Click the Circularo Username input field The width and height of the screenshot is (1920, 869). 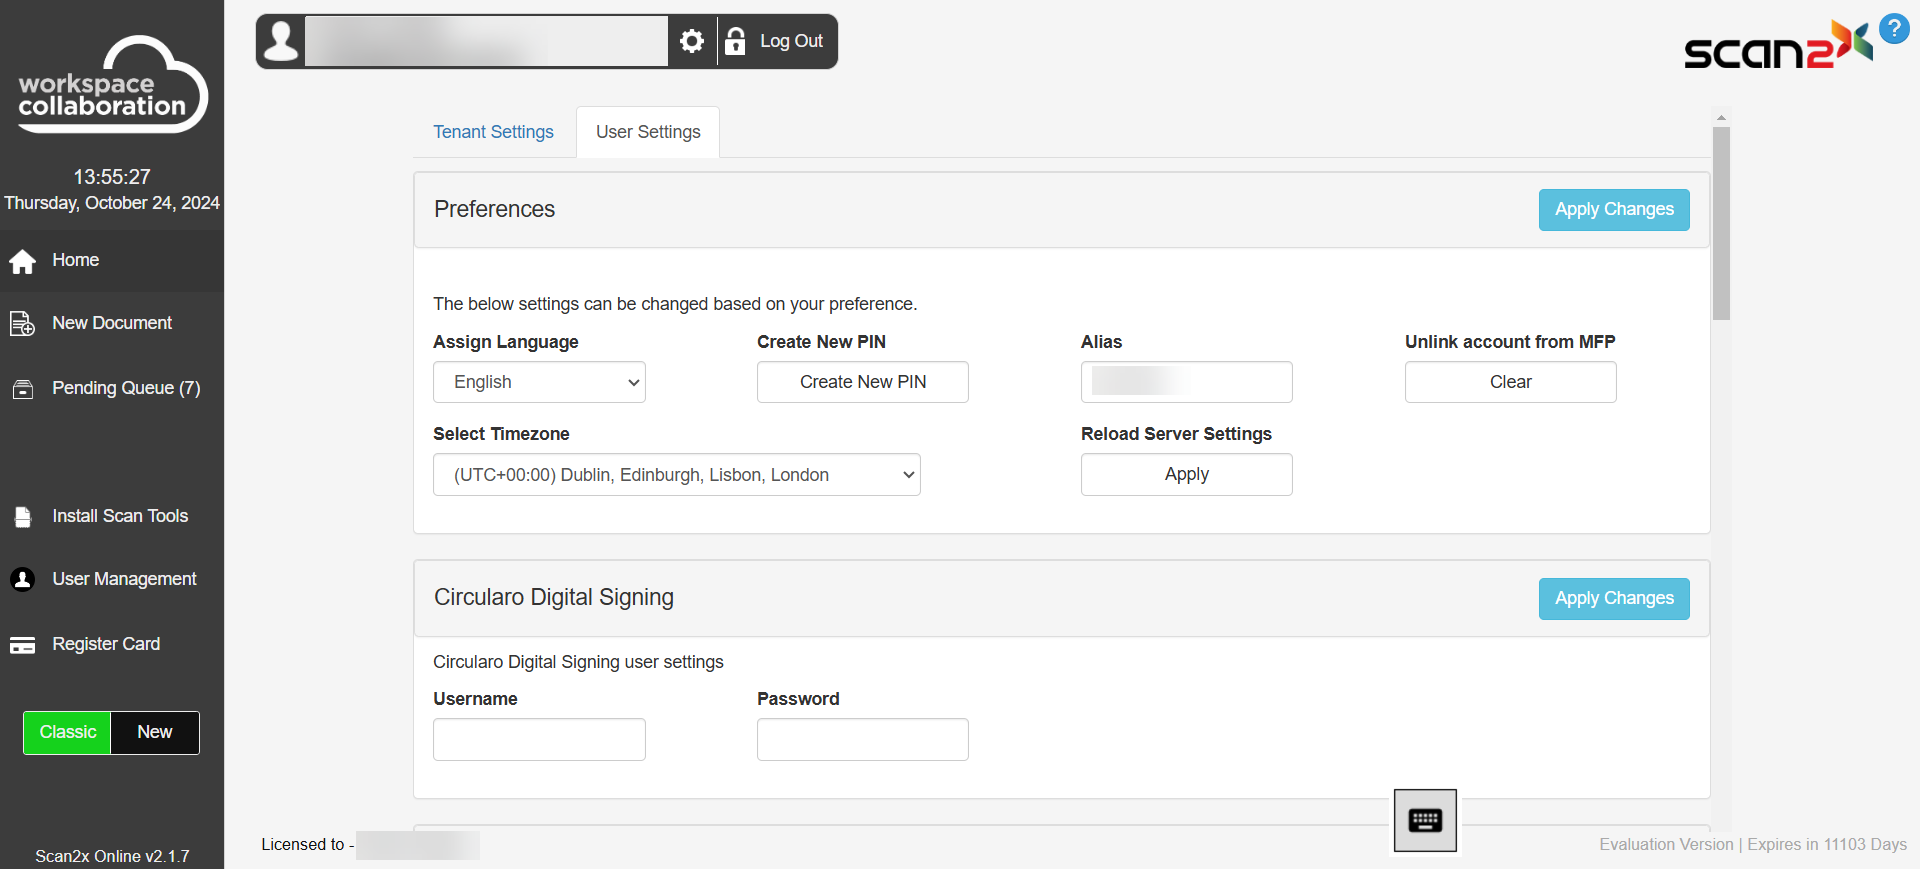(x=539, y=740)
